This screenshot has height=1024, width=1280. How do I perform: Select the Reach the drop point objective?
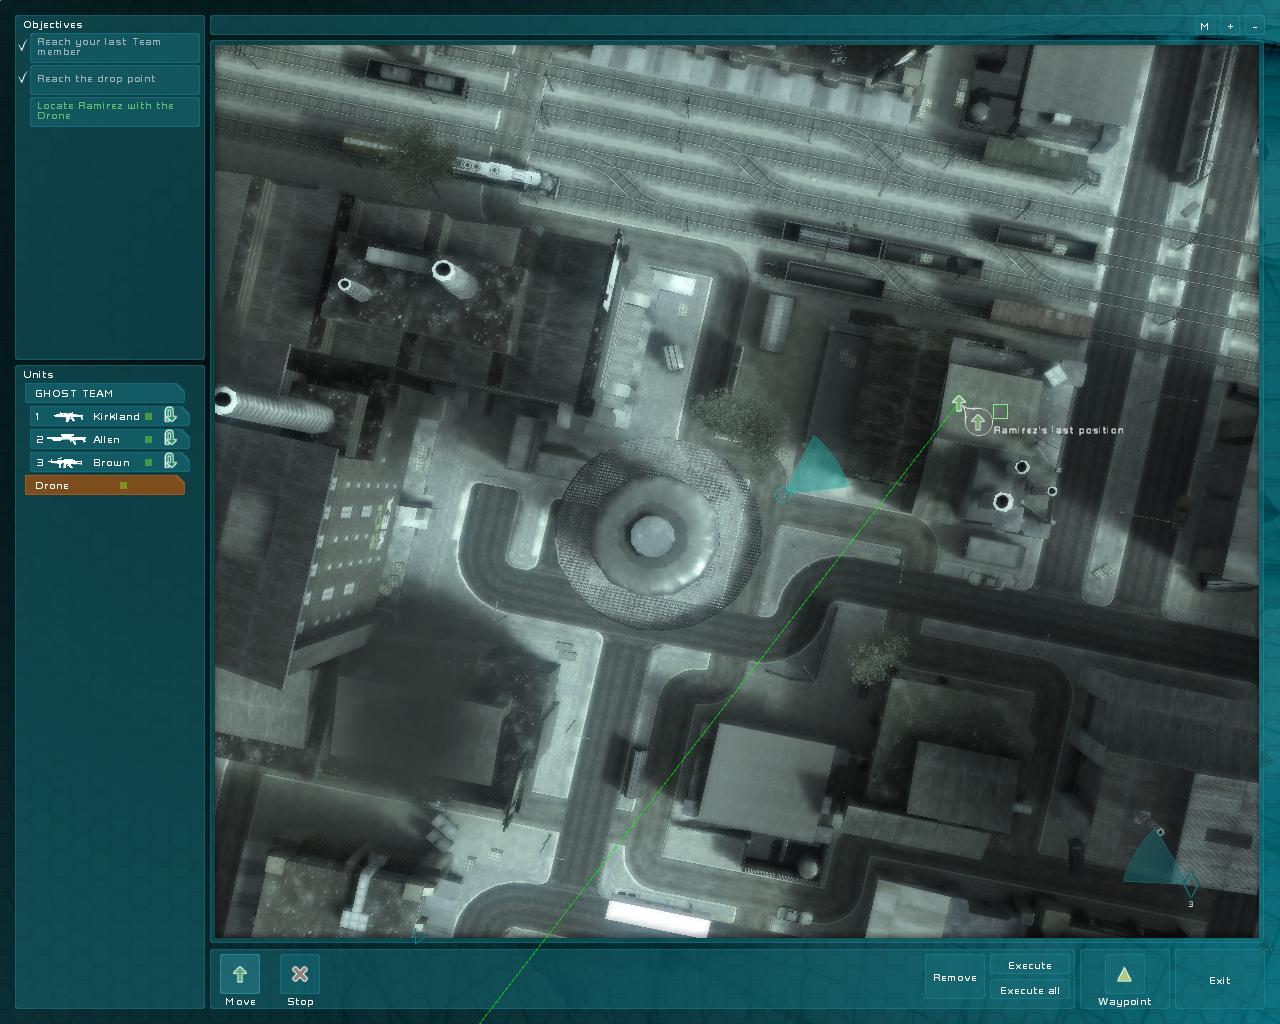click(x=115, y=79)
